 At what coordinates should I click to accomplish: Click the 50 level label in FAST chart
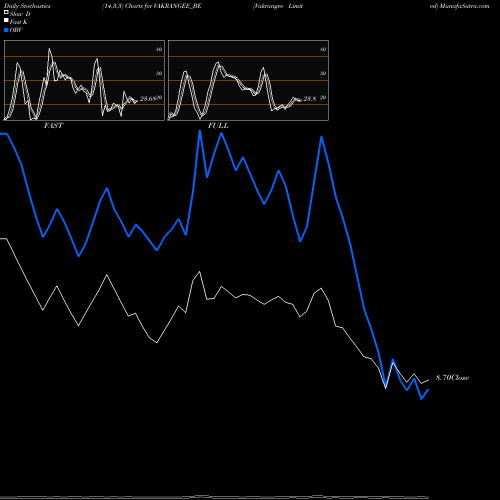pyautogui.click(x=159, y=73)
